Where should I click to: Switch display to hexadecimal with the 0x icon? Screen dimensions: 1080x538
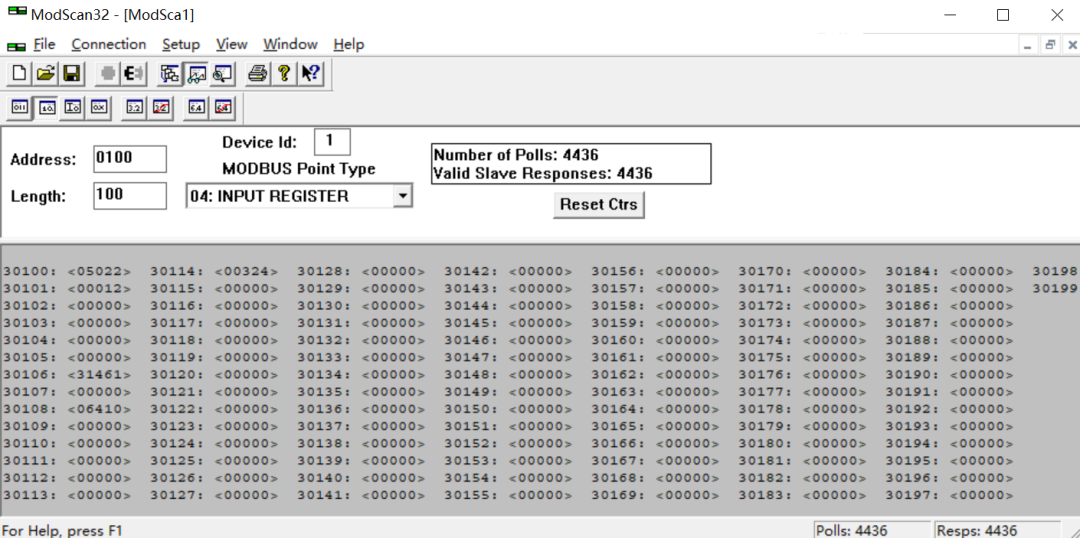pos(98,107)
